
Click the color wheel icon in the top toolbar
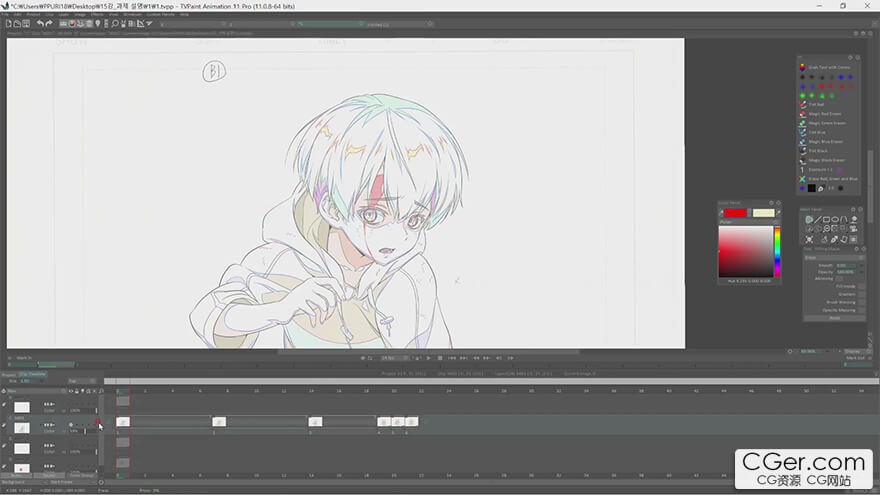(72, 24)
